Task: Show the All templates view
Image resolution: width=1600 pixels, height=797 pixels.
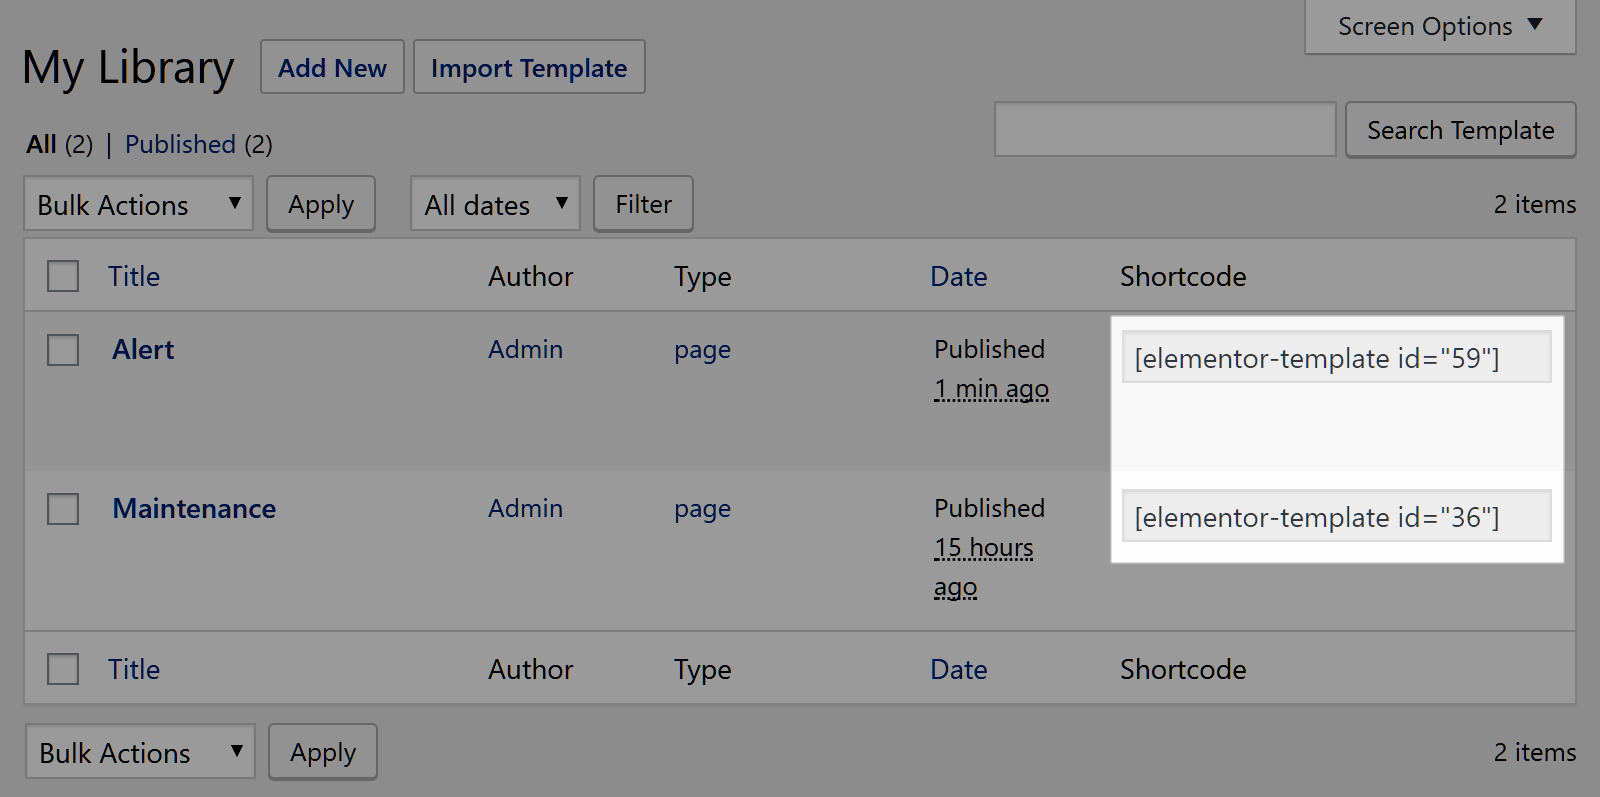Action: 41,145
